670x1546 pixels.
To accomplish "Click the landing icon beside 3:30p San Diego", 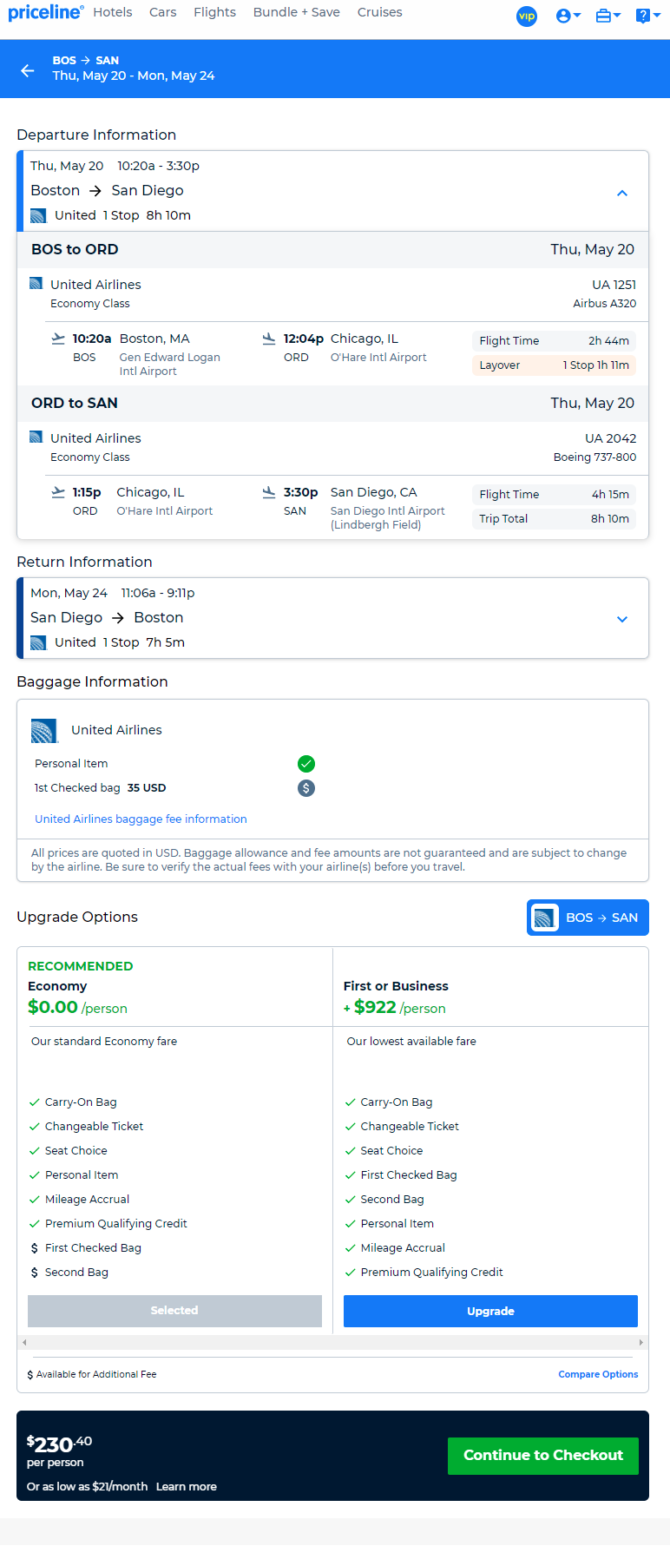I will click(x=268, y=492).
